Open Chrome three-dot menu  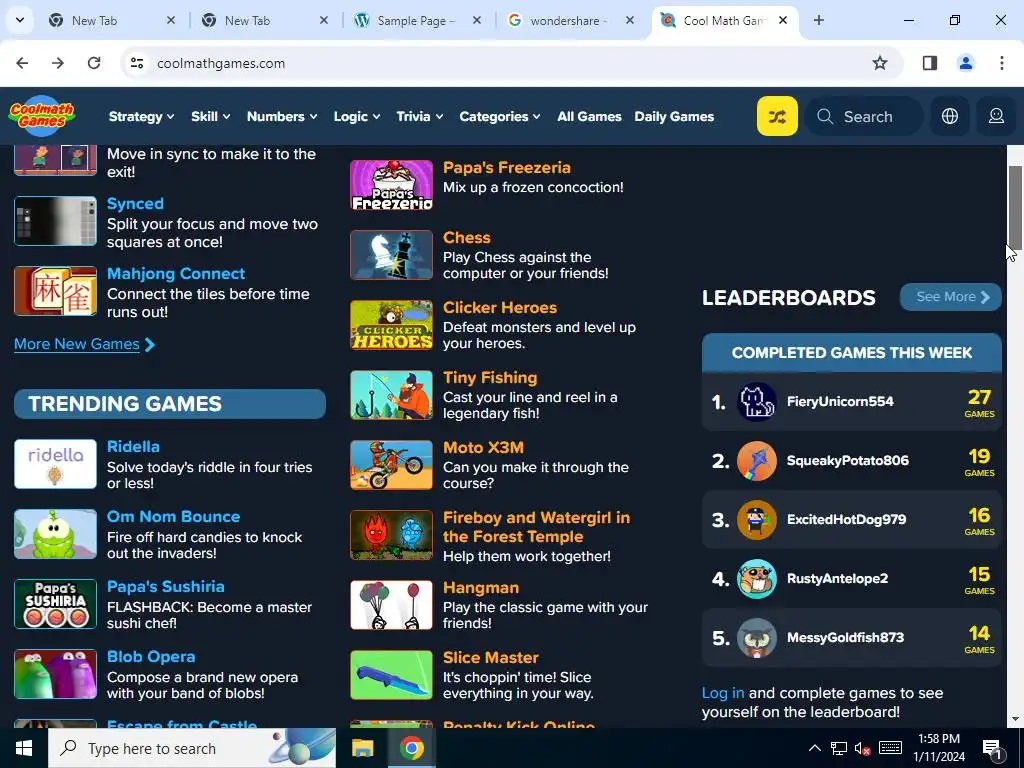tap(1001, 63)
